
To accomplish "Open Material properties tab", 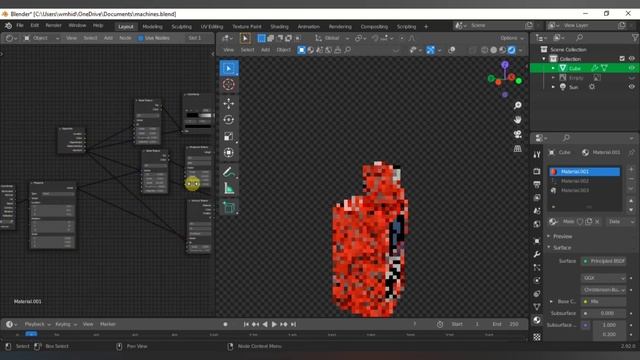I will click(537, 320).
